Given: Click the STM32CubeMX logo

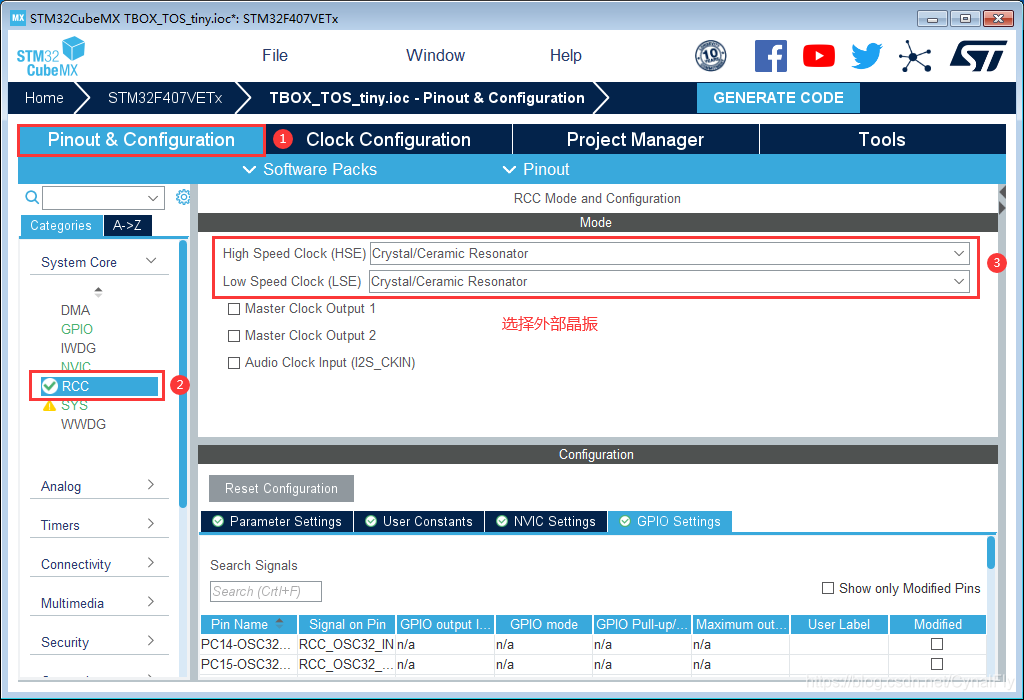Looking at the screenshot, I should (x=51, y=57).
